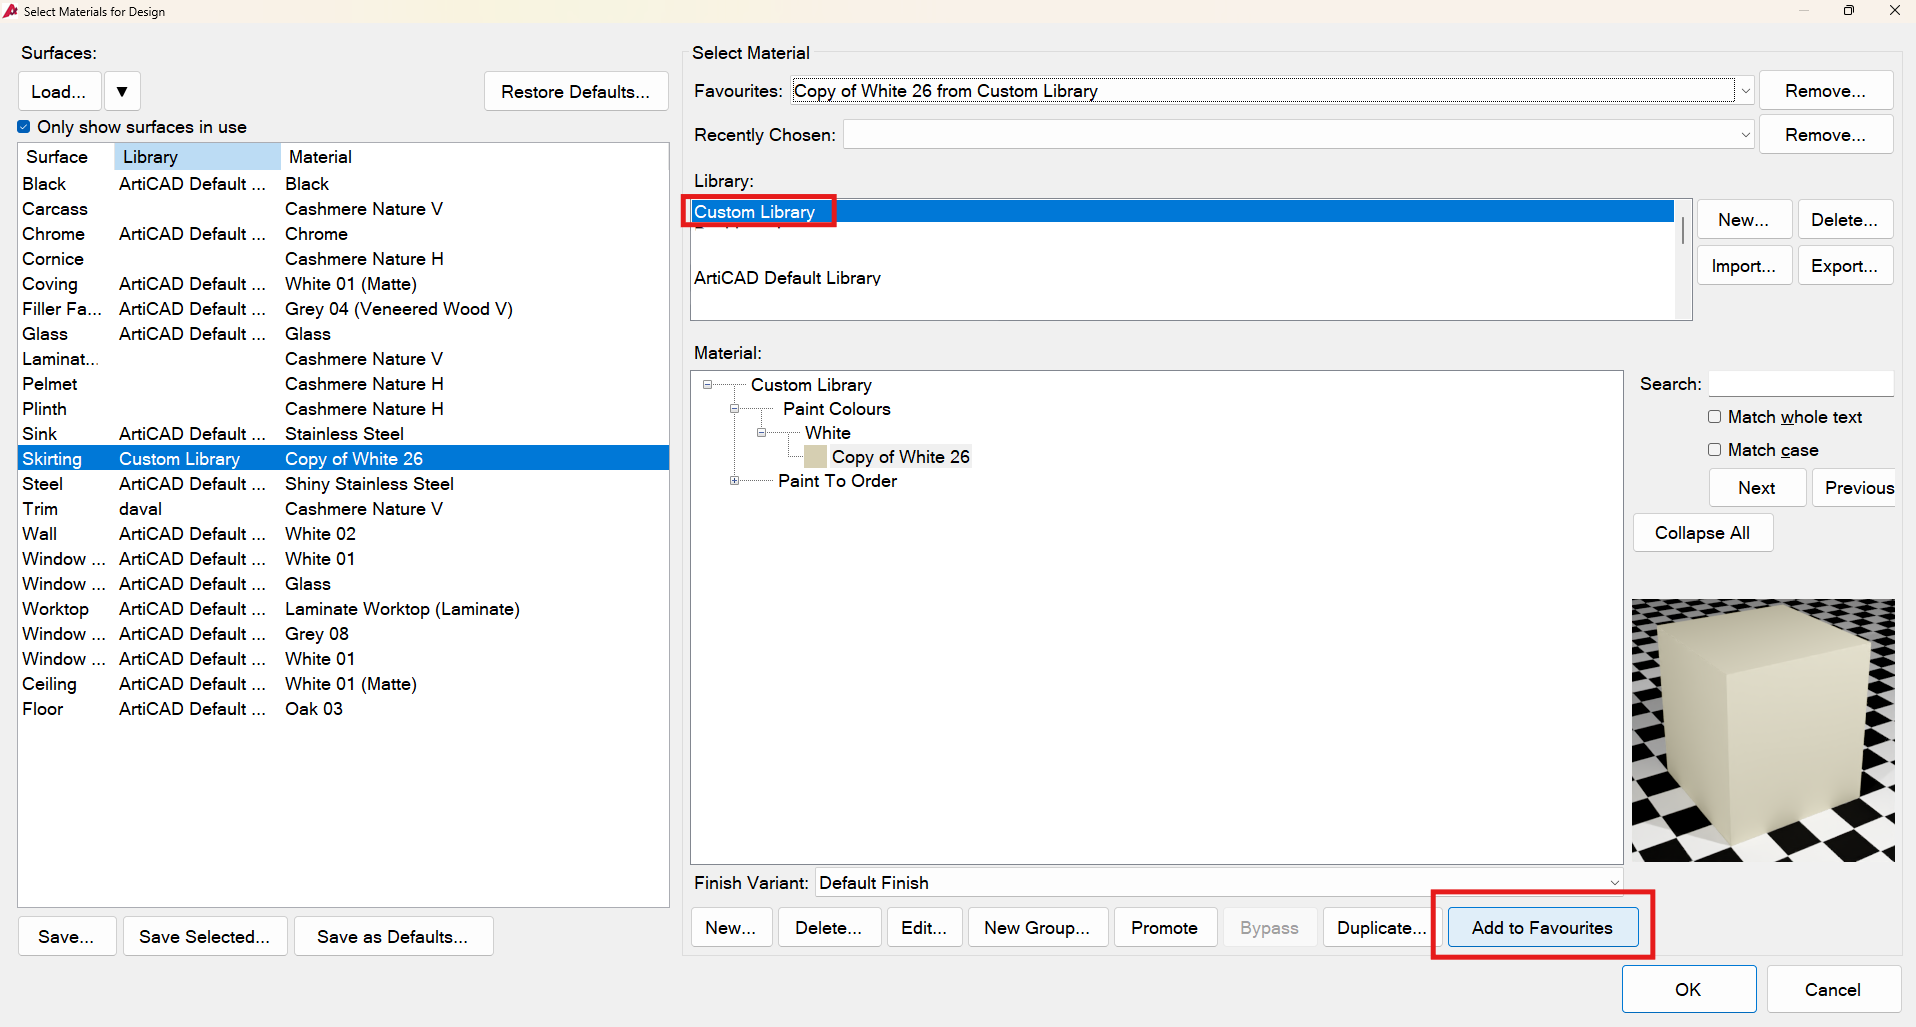
Task: Click into the Search text field
Action: click(x=1800, y=384)
